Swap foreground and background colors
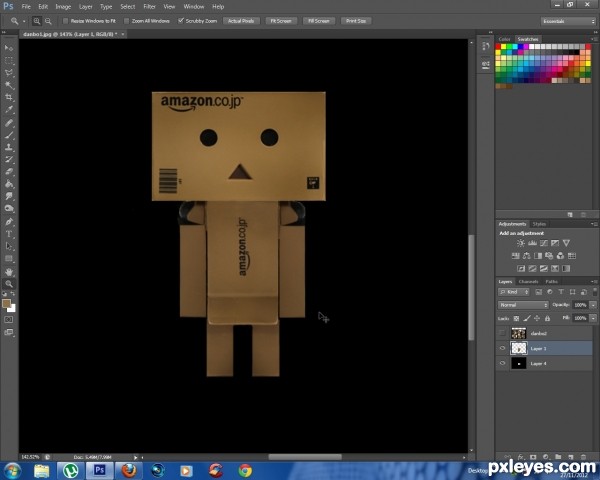This screenshot has width=600, height=480. click(x=13, y=294)
